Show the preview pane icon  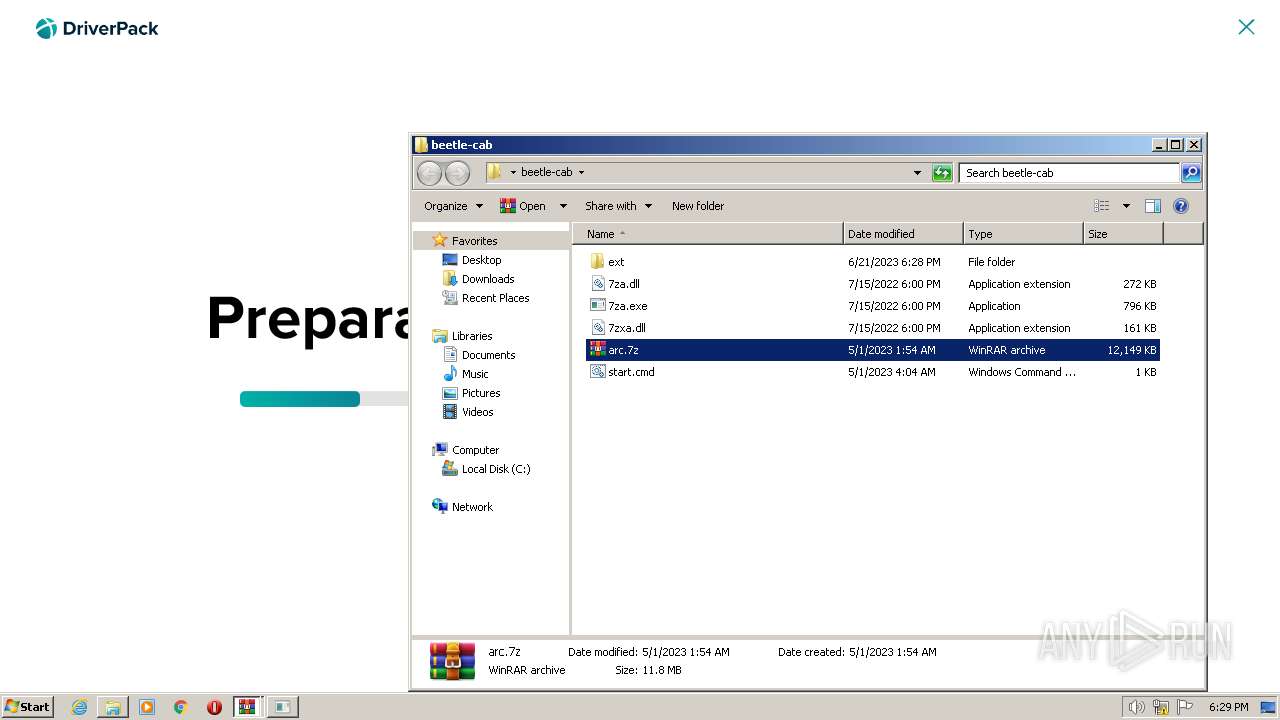coord(1153,206)
